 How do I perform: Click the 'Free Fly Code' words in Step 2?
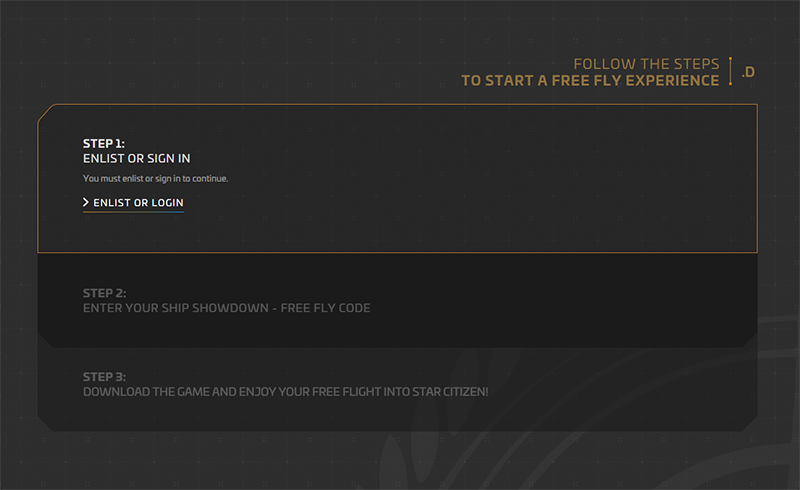click(325, 308)
